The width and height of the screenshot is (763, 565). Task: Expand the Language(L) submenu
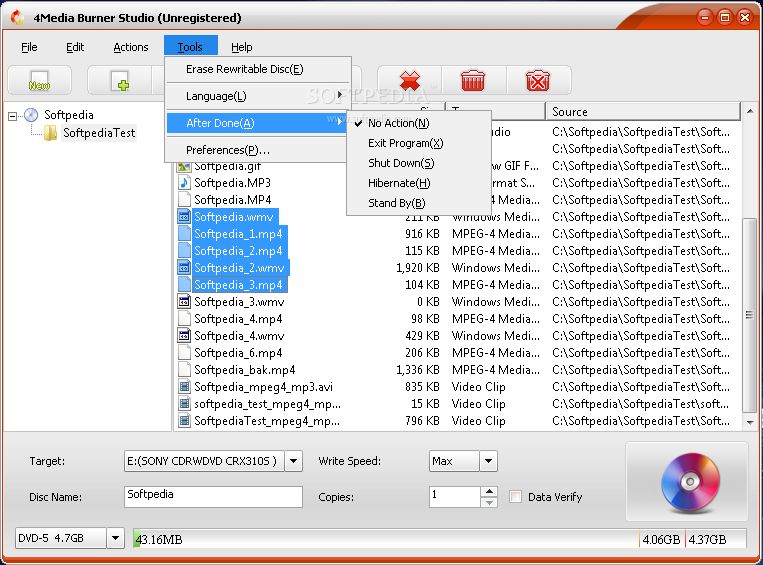(258, 96)
